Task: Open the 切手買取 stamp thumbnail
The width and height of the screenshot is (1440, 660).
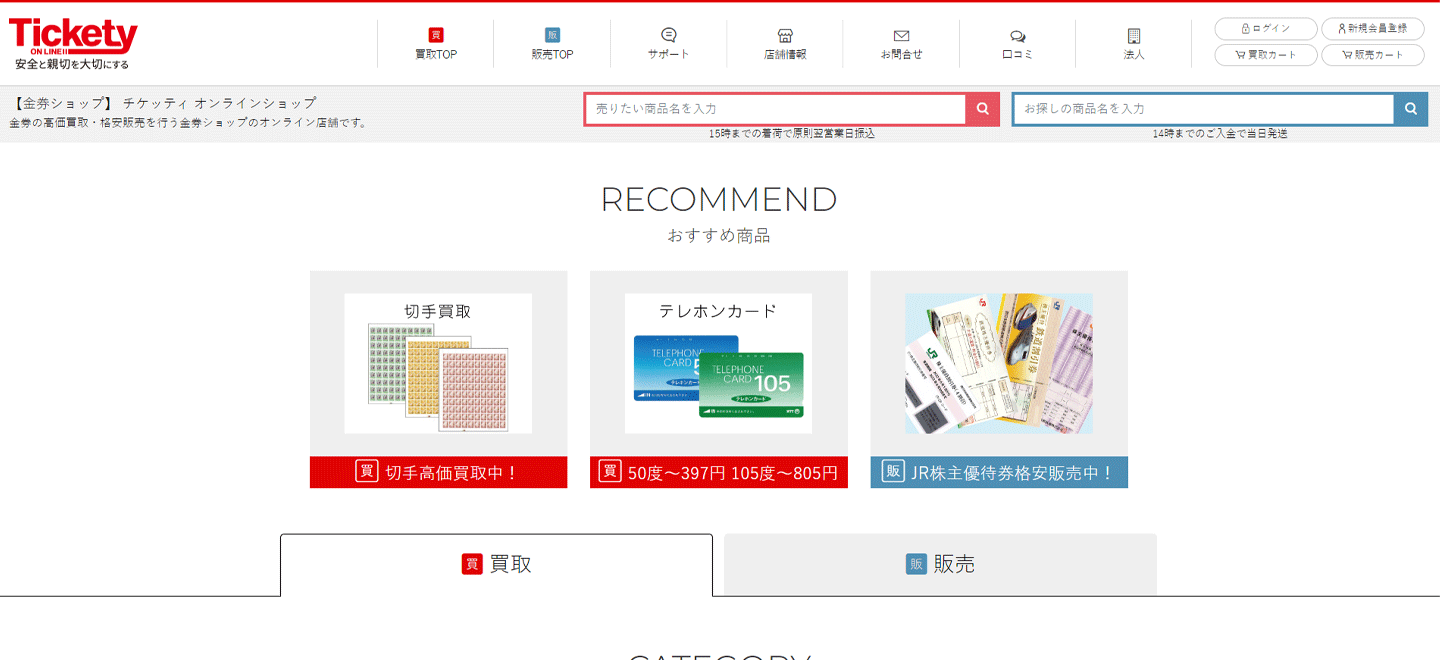Action: pyautogui.click(x=438, y=364)
